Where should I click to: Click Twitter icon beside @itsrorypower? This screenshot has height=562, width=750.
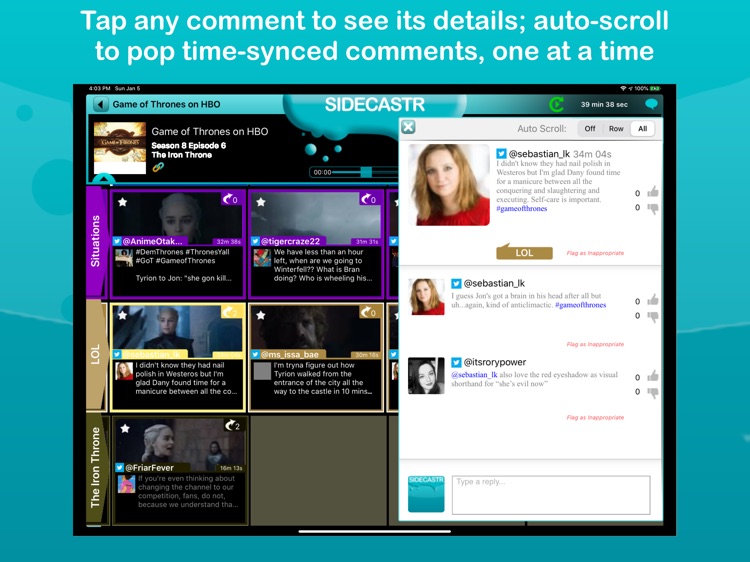tap(456, 362)
